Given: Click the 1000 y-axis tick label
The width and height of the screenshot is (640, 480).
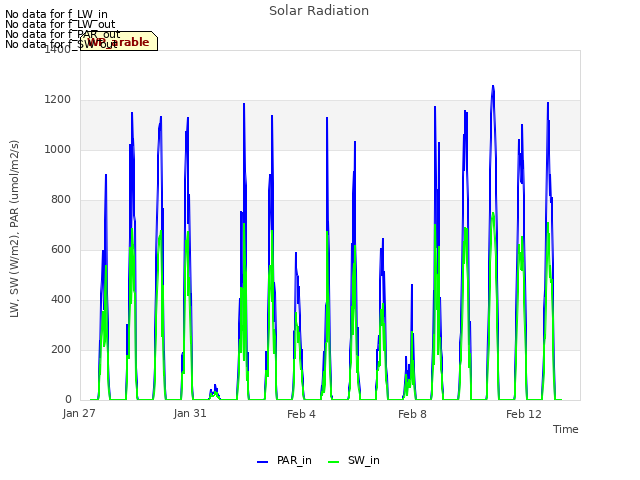Looking at the screenshot, I should [x=58, y=149].
